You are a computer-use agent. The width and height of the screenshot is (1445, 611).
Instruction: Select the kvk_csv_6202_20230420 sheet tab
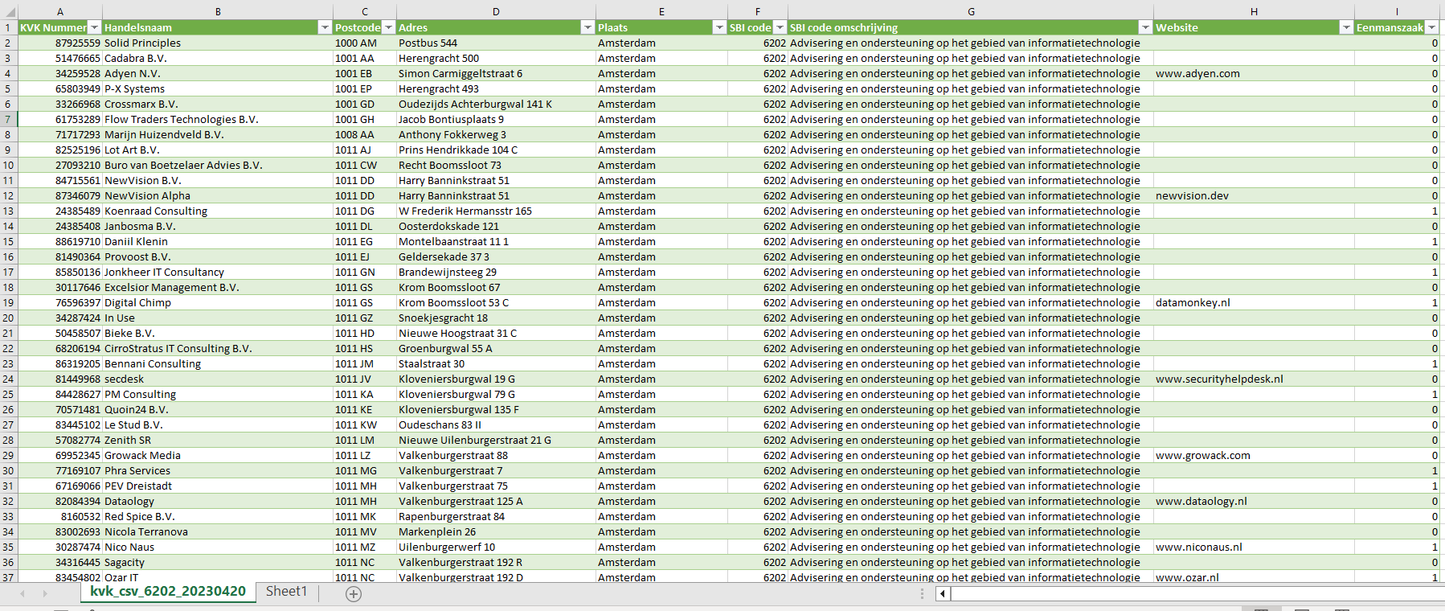(x=168, y=591)
